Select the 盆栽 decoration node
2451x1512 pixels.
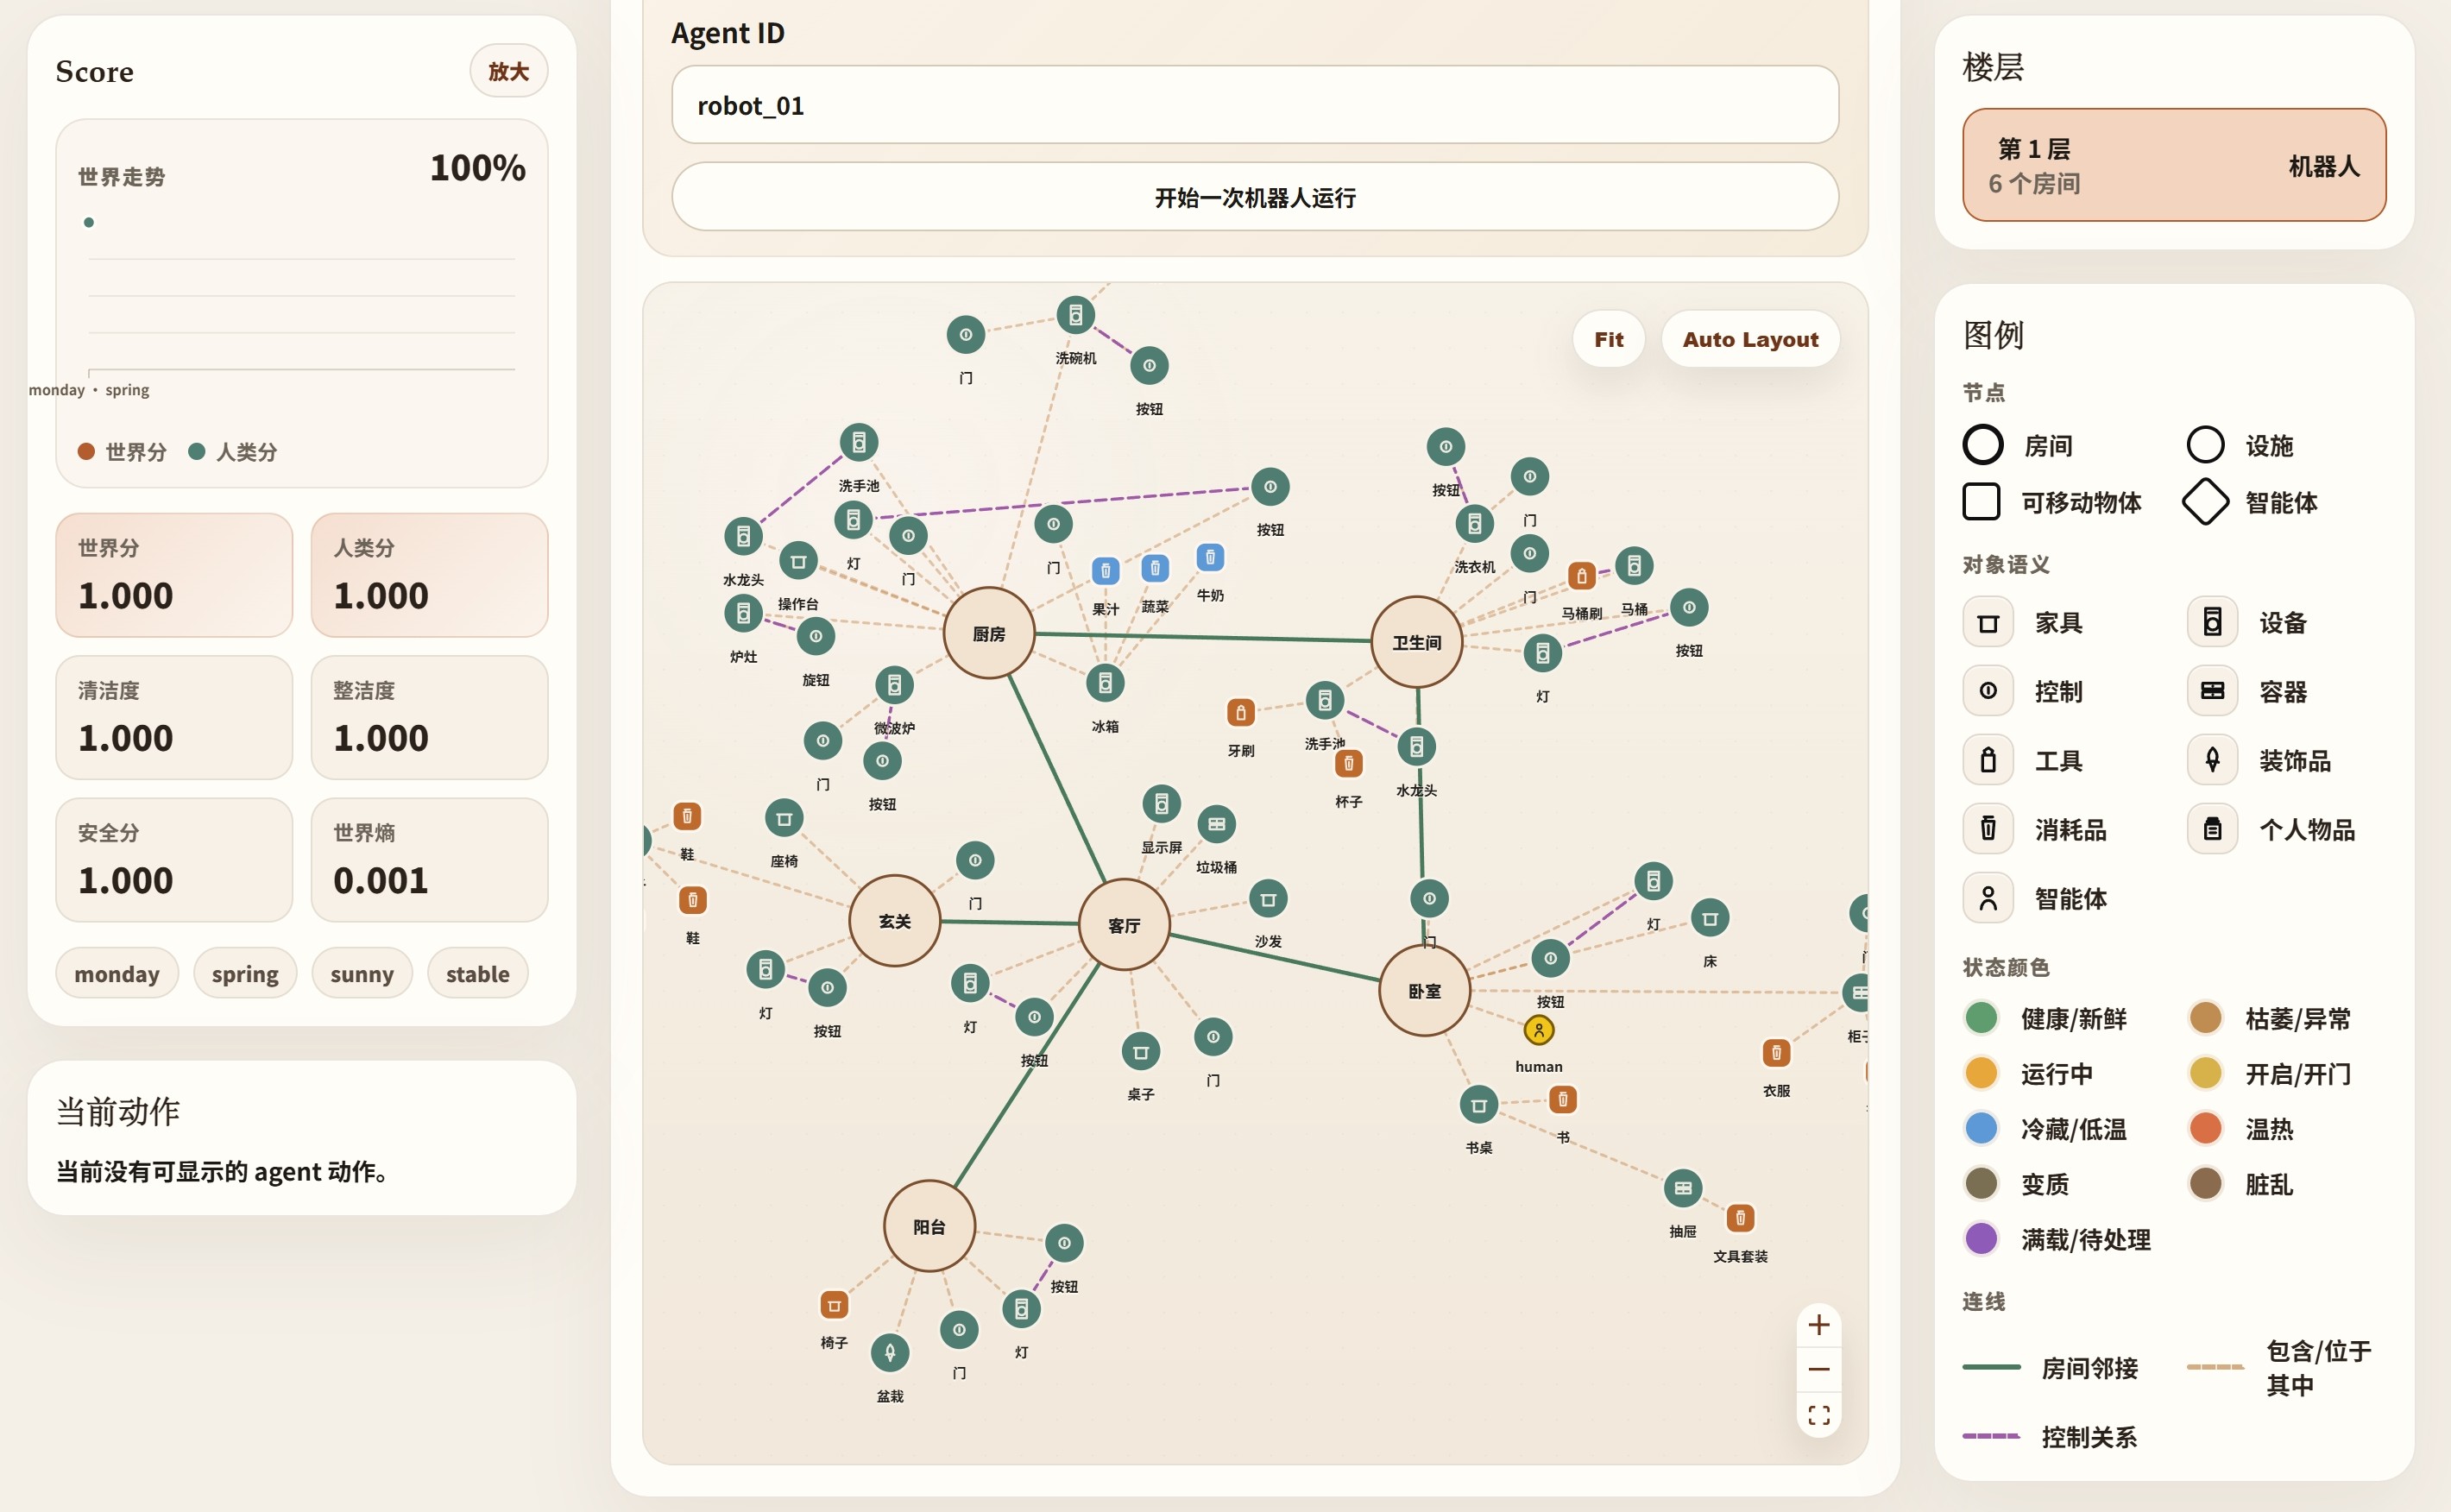pos(890,1353)
